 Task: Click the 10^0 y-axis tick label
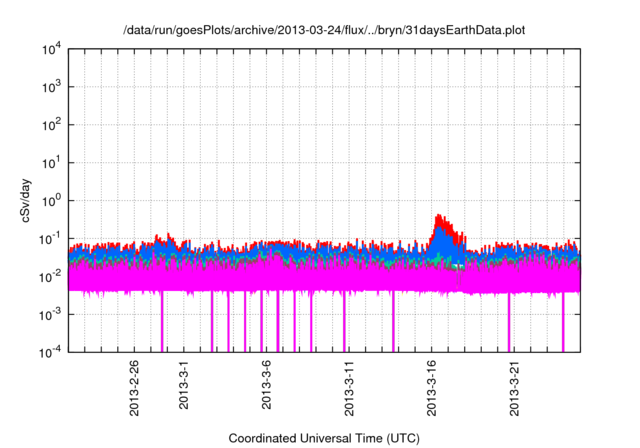[x=52, y=201]
